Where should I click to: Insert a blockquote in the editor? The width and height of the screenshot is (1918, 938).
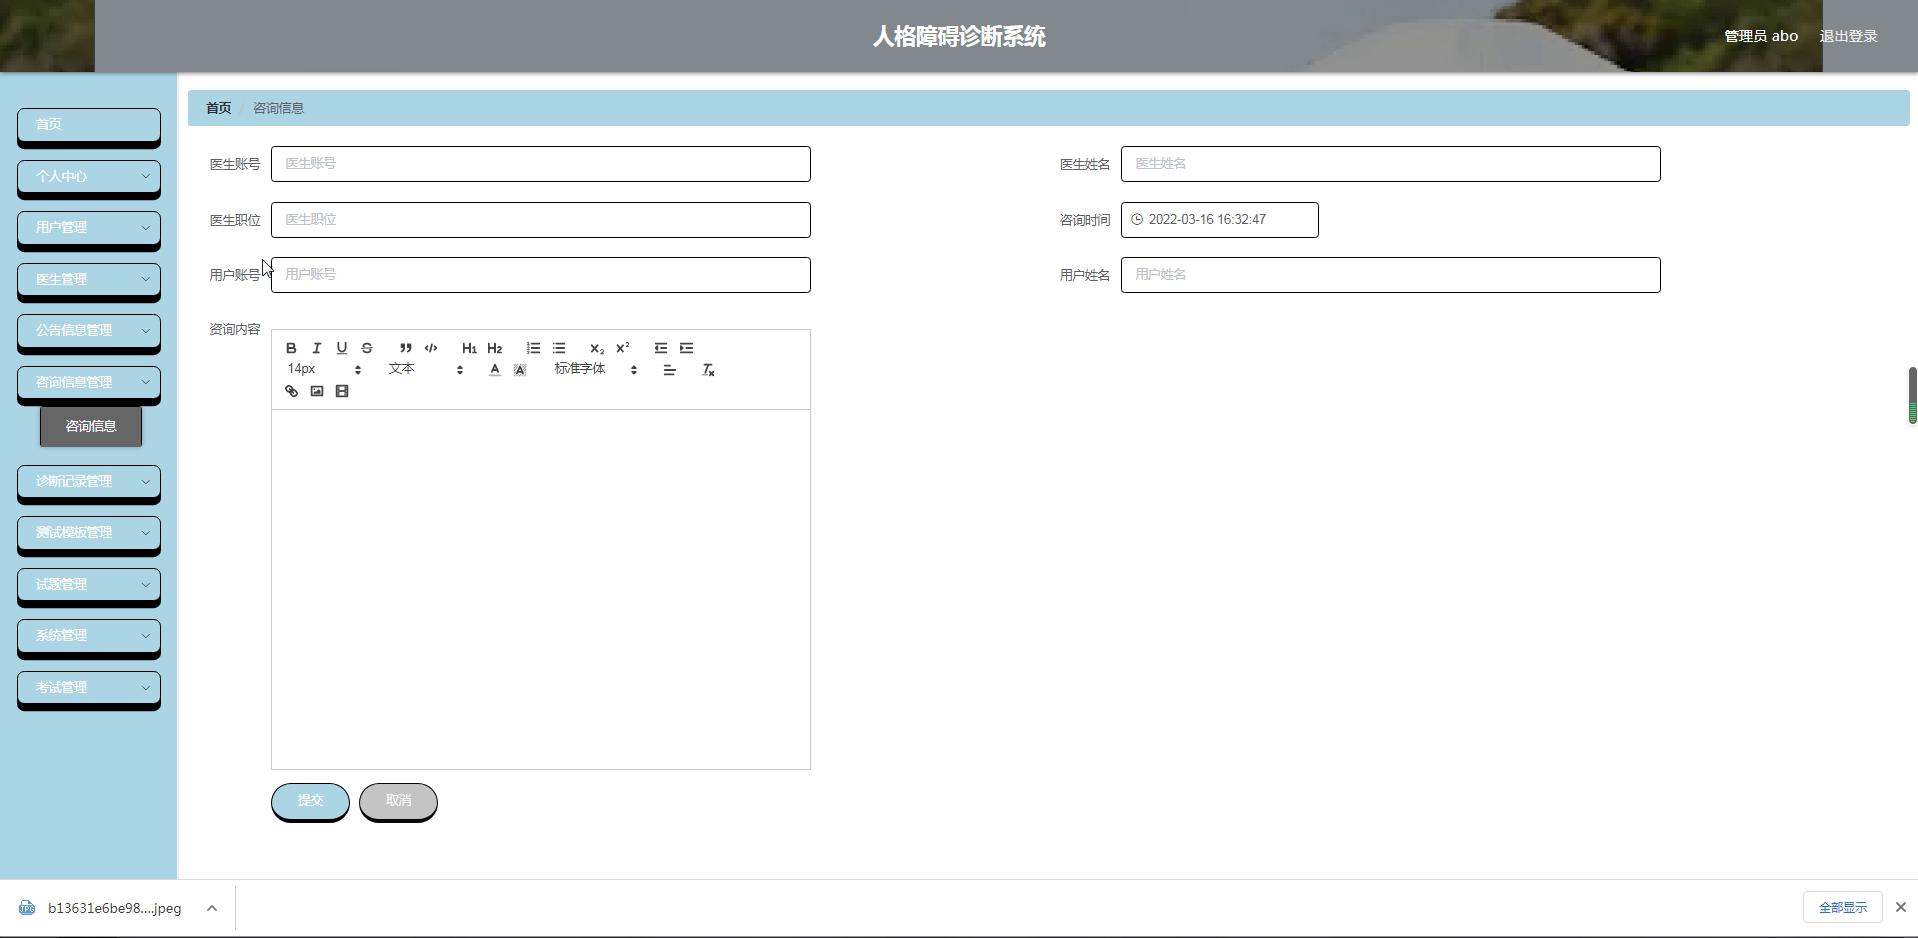405,348
